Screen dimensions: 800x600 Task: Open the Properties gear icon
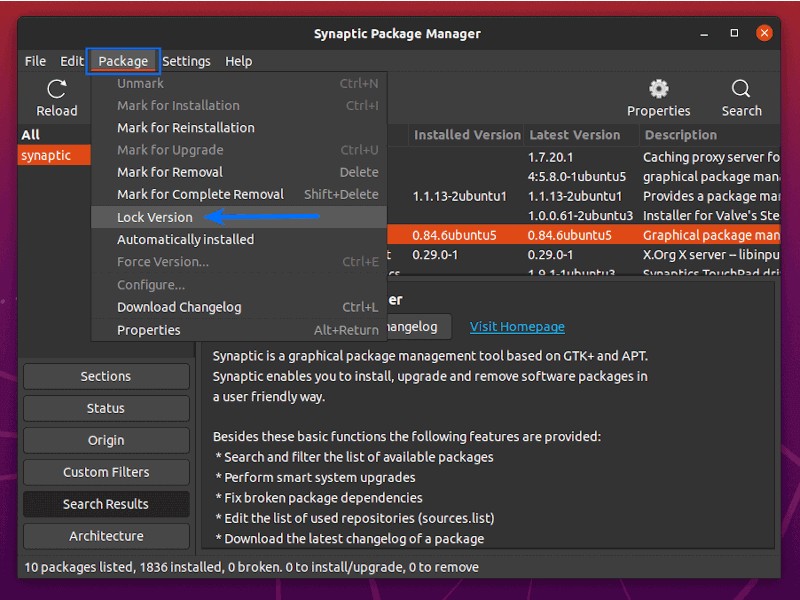658,90
